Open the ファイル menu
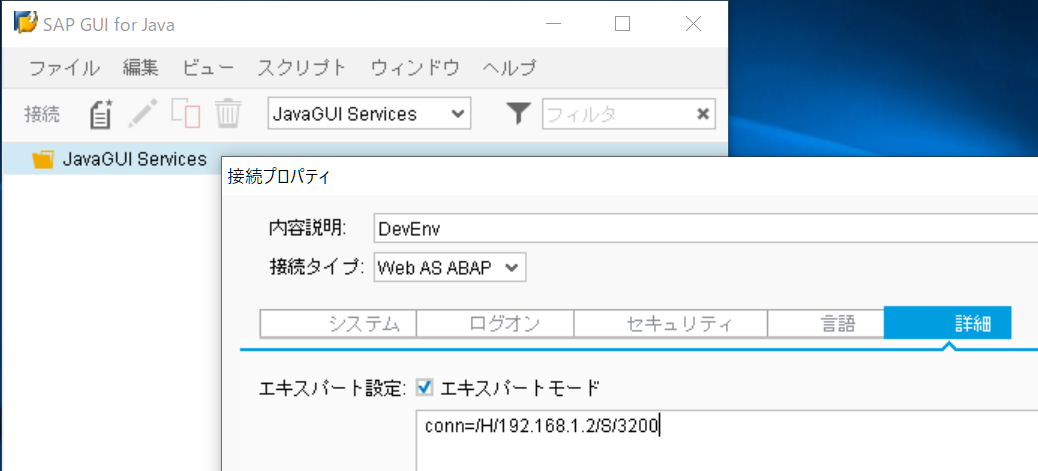Viewport: 1038px width, 471px height. pos(65,68)
